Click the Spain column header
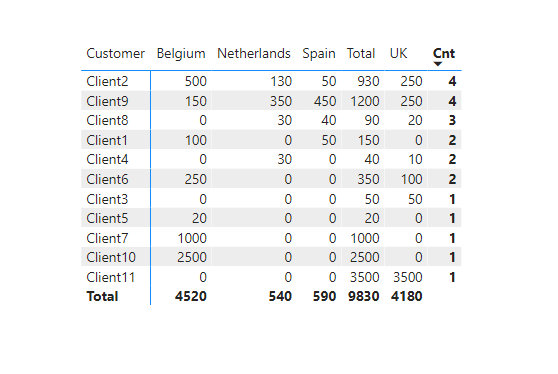 319,54
